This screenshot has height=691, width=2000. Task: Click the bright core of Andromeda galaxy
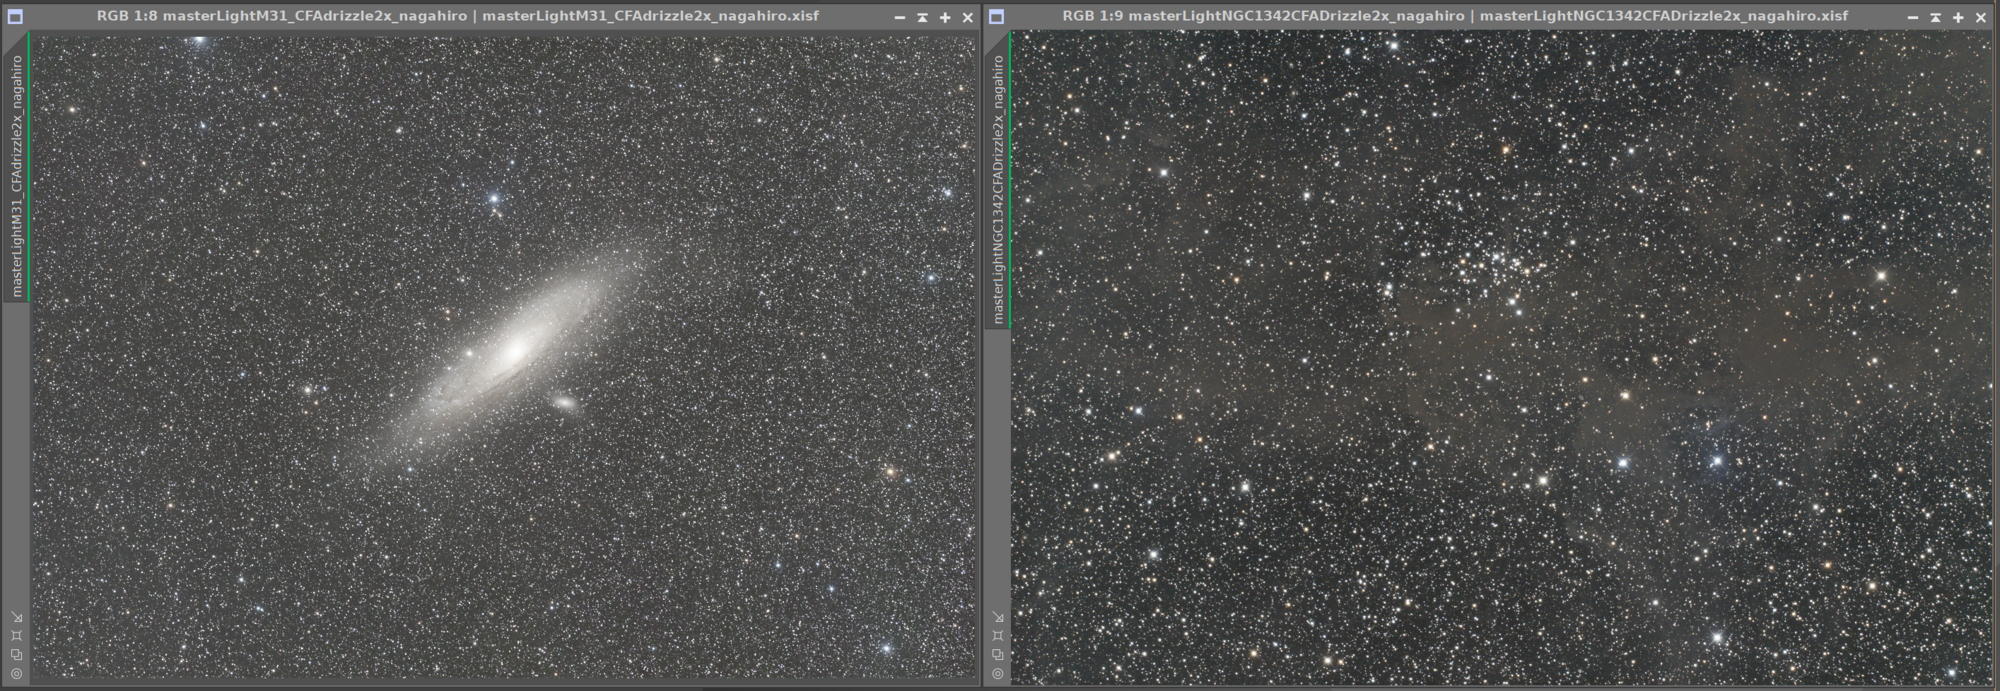[x=516, y=350]
